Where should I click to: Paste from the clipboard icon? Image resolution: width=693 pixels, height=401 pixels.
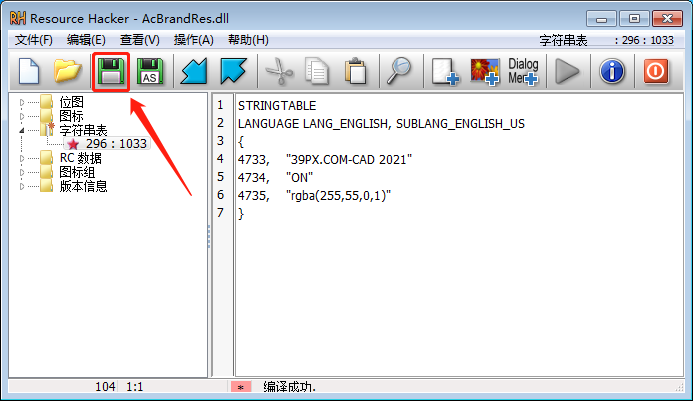tap(355, 71)
